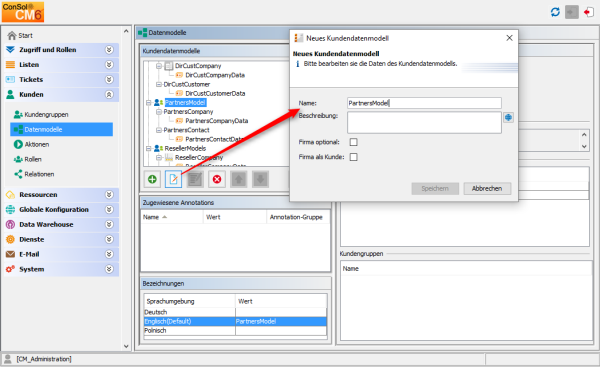600x367 pixels.
Task: Collapse the Kunden navigation section
Action: click(x=109, y=95)
